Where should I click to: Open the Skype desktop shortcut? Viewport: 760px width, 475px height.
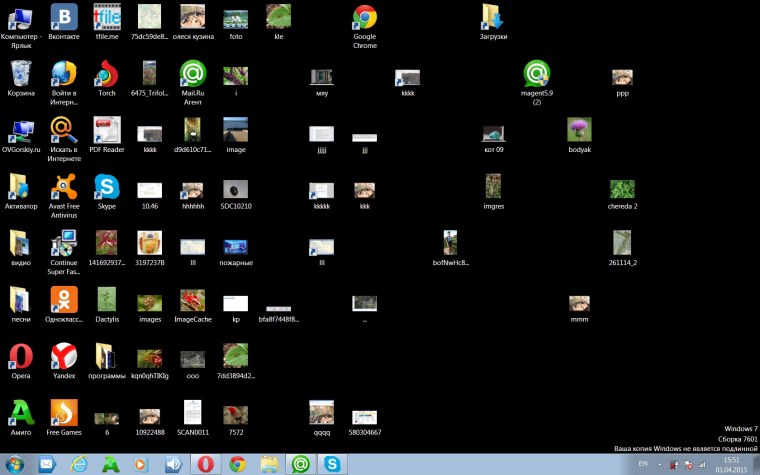tap(106, 187)
